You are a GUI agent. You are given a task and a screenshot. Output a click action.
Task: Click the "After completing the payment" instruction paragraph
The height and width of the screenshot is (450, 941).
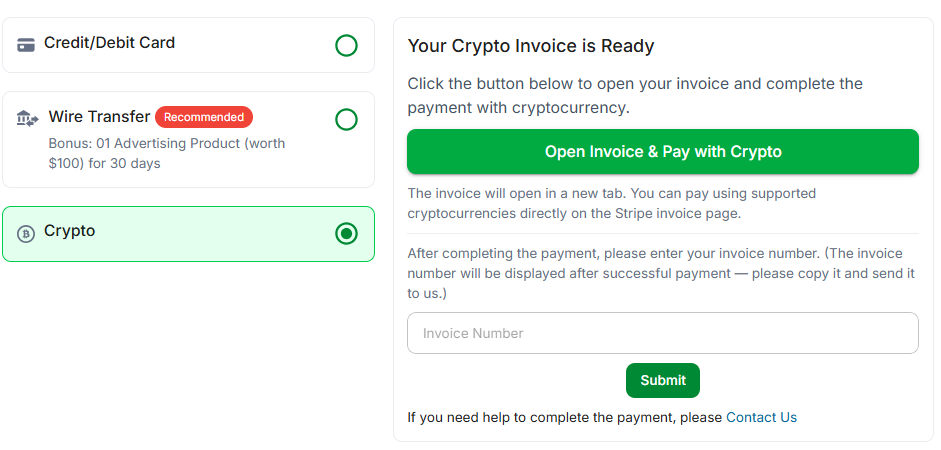[661, 273]
